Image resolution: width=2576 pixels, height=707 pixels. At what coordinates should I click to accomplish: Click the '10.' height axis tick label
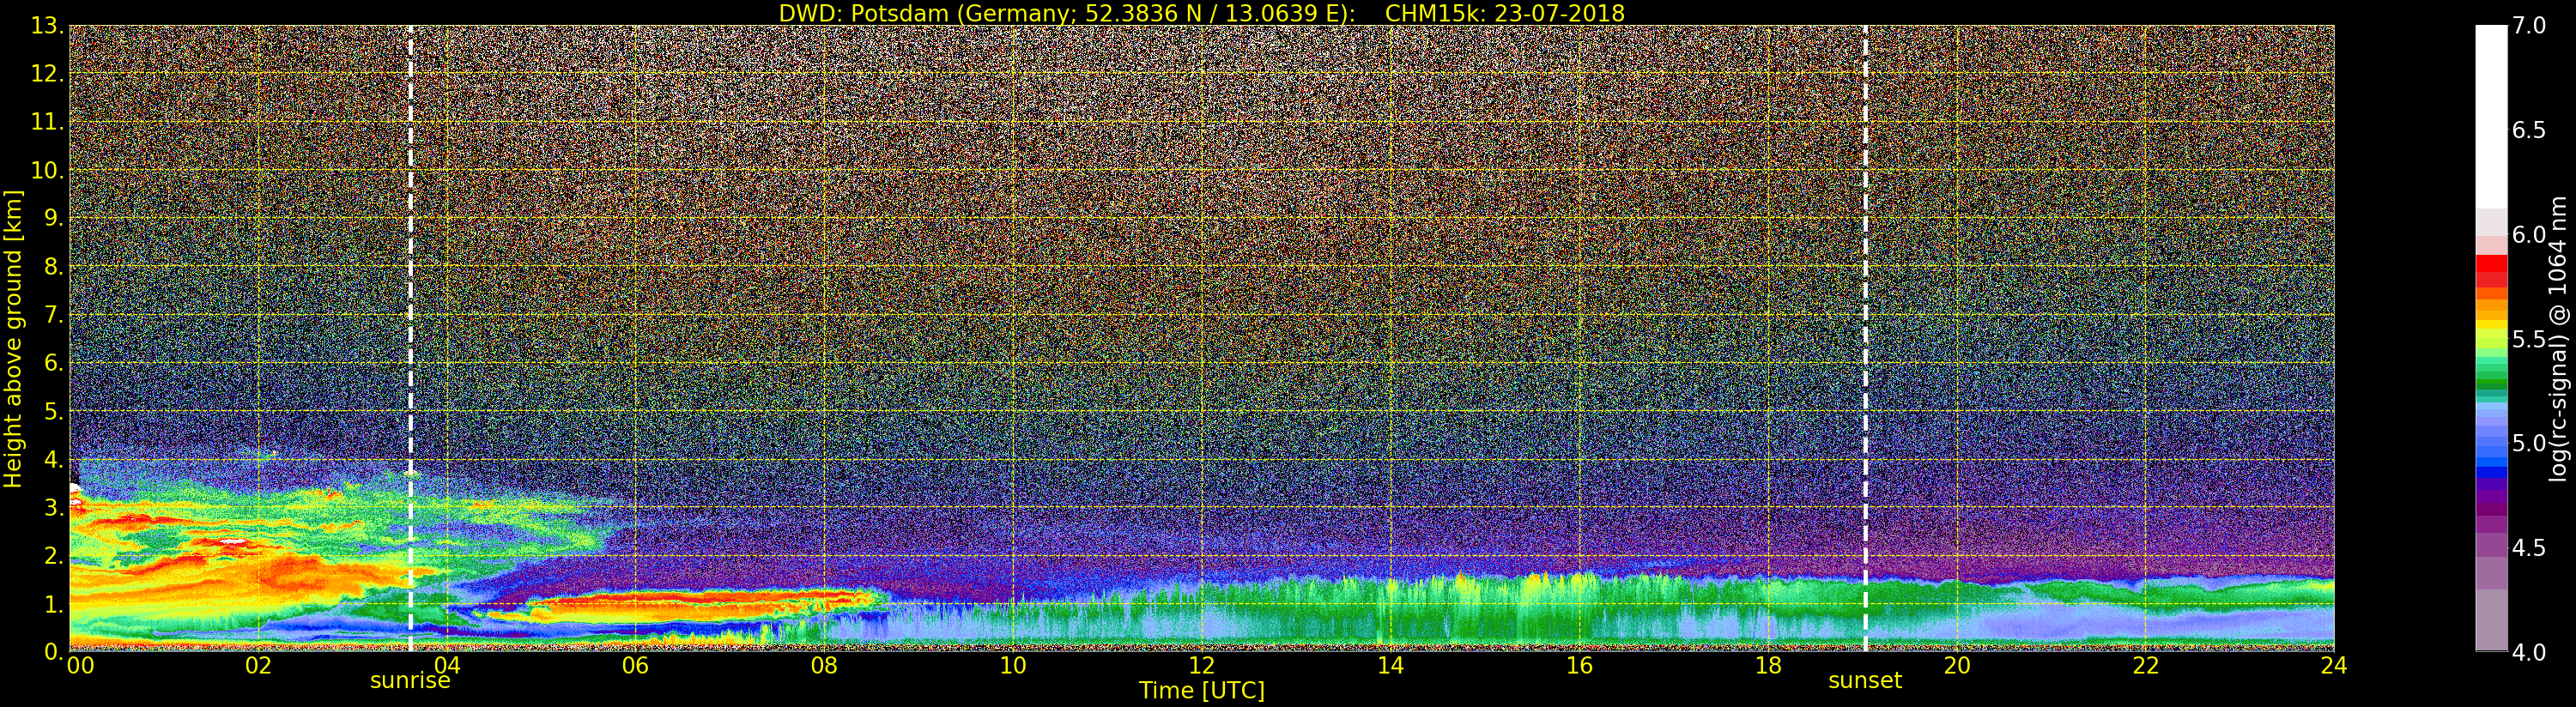click(47, 170)
